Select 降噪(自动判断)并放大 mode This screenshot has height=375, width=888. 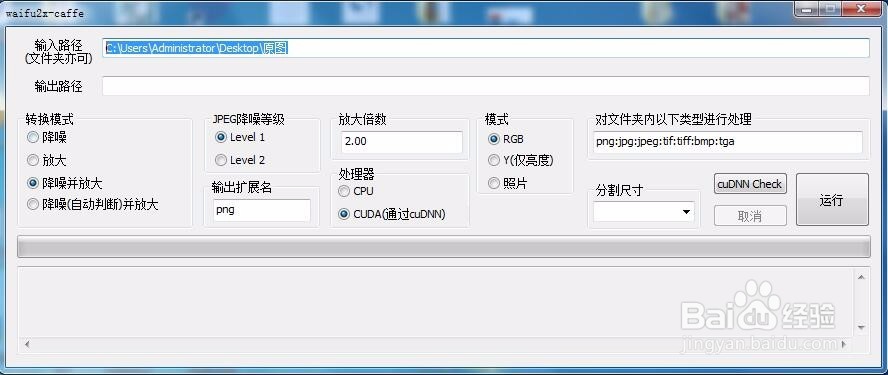(93, 204)
